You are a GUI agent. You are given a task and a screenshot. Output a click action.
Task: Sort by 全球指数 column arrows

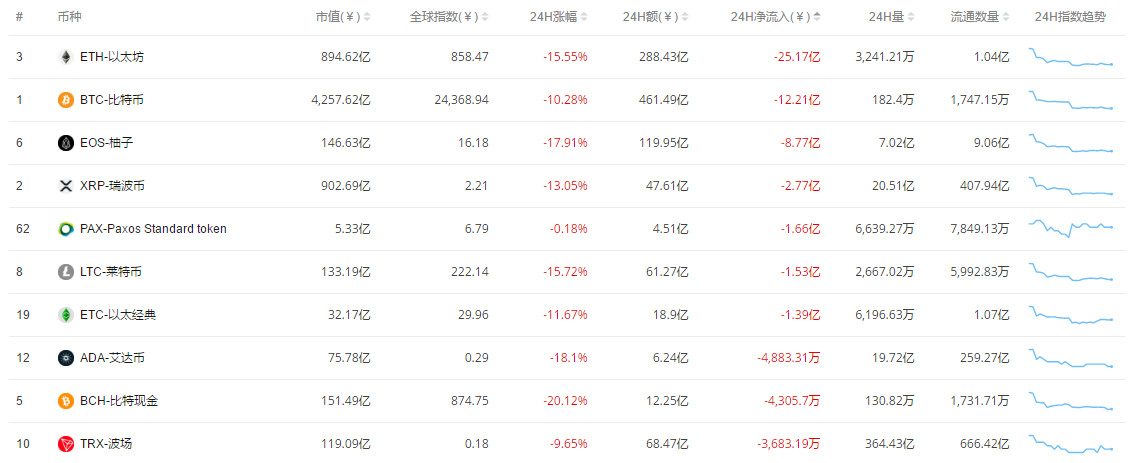[485, 17]
